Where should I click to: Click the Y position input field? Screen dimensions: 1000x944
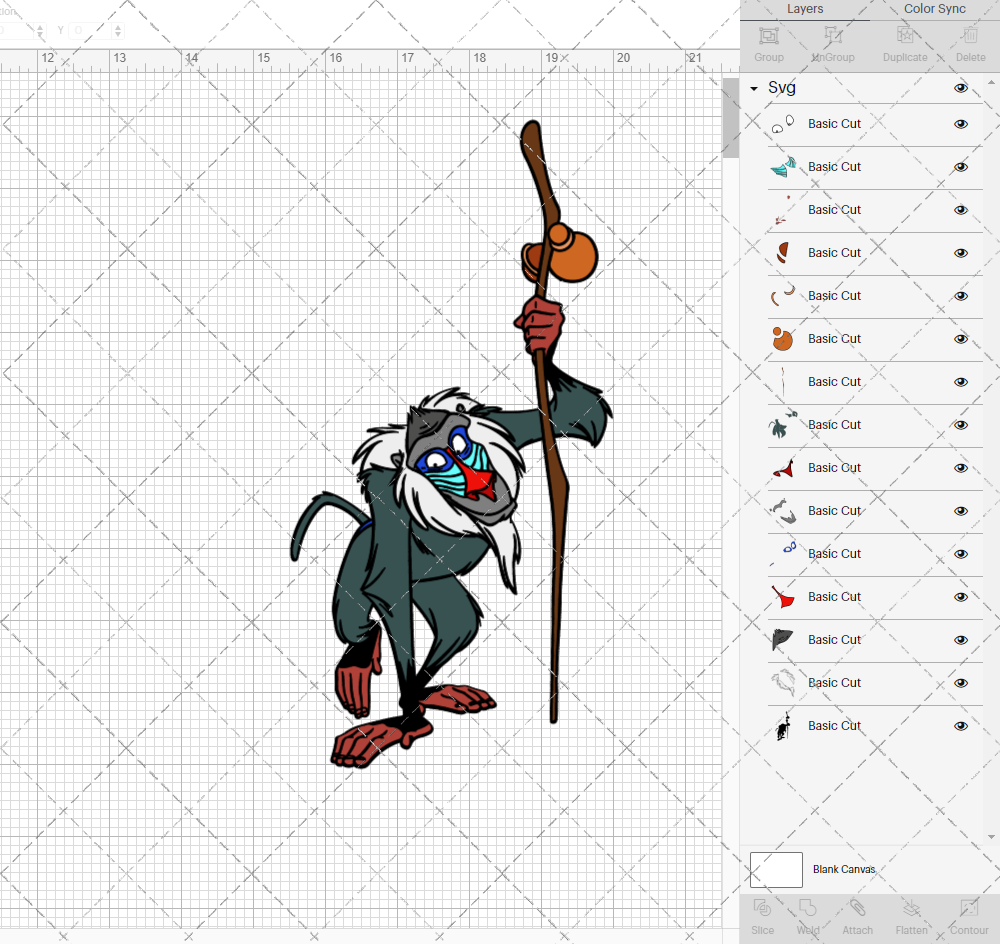click(91, 30)
